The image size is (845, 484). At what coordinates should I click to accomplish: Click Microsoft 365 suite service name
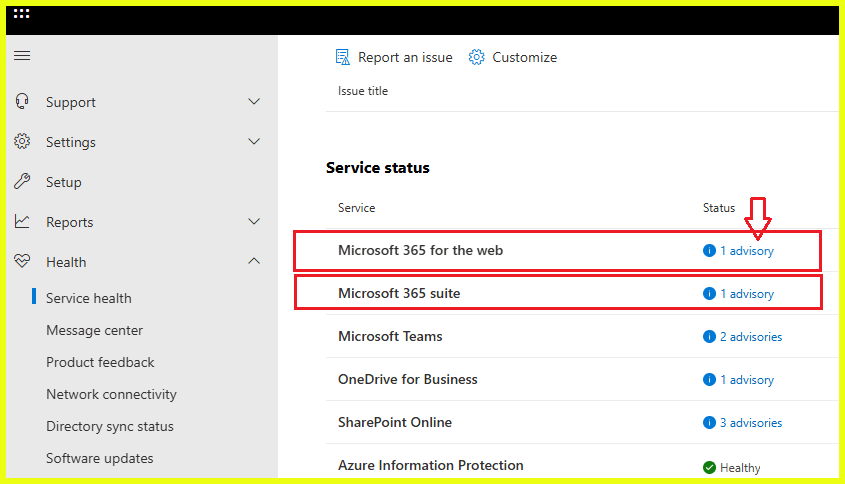(399, 293)
